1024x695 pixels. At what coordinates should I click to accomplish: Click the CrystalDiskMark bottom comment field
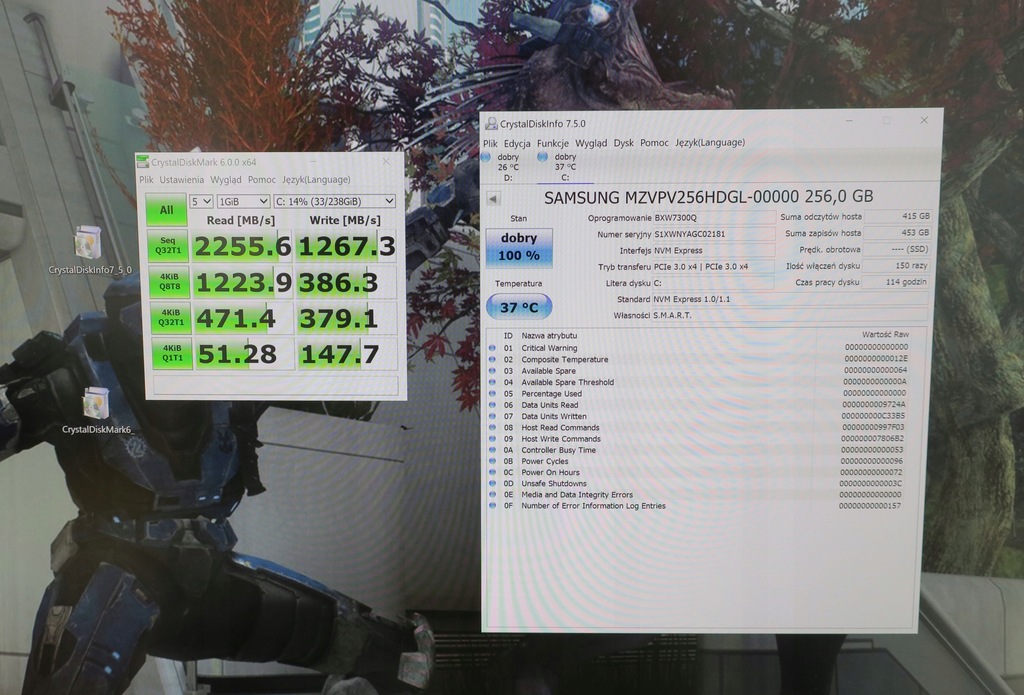tap(276, 385)
